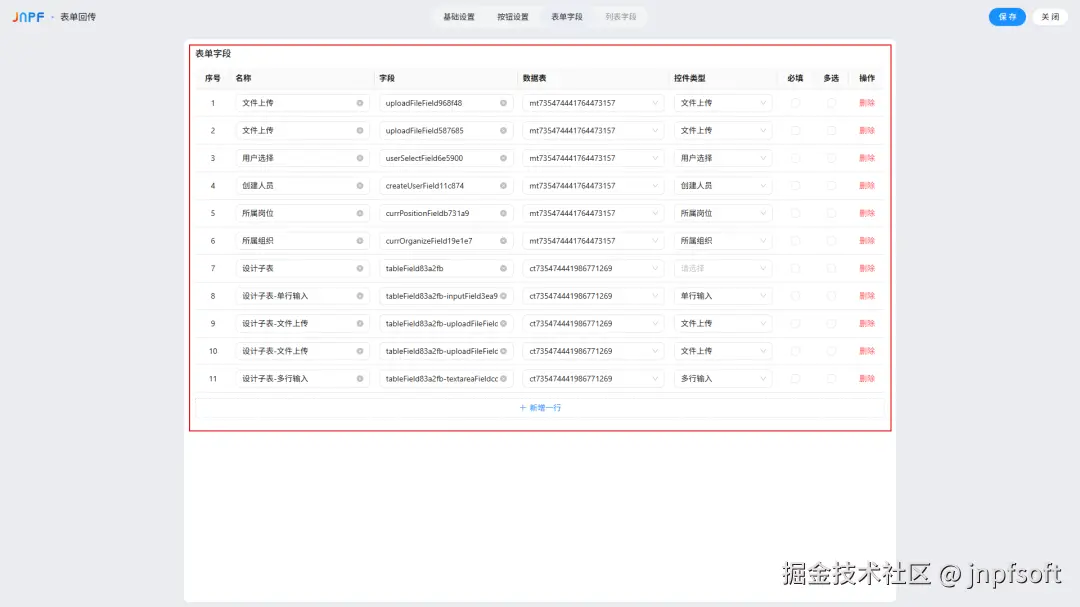
Task: Open 数据表 dropdown in row 1
Action: click(593, 103)
